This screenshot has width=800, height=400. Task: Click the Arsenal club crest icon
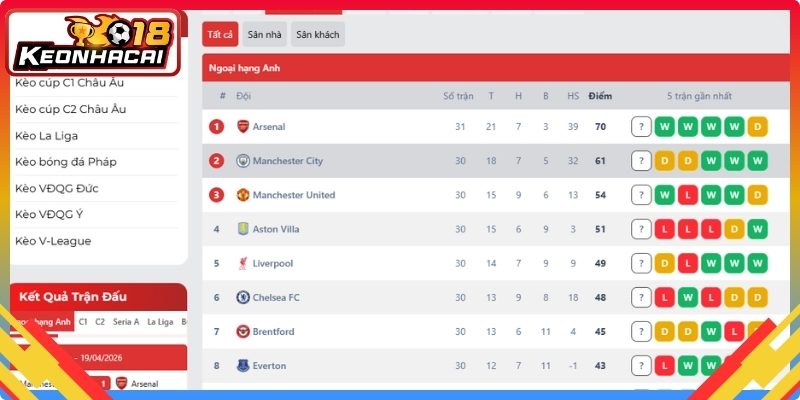(x=243, y=127)
